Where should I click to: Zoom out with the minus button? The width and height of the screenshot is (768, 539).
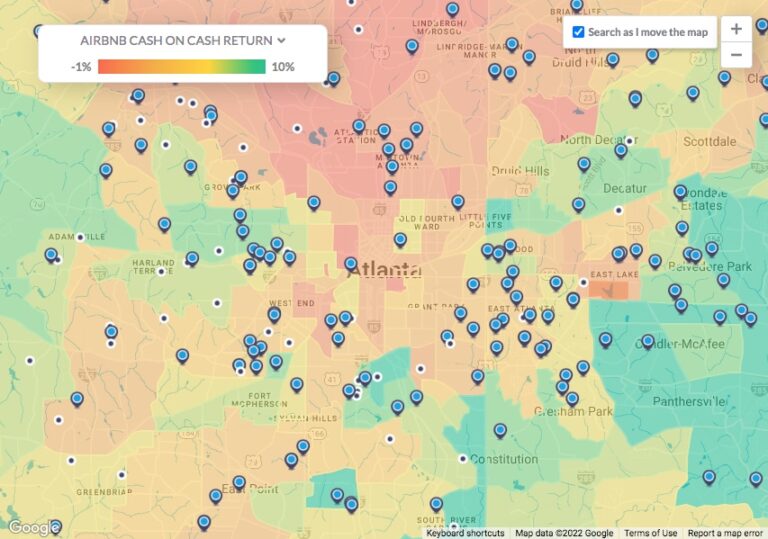click(736, 55)
